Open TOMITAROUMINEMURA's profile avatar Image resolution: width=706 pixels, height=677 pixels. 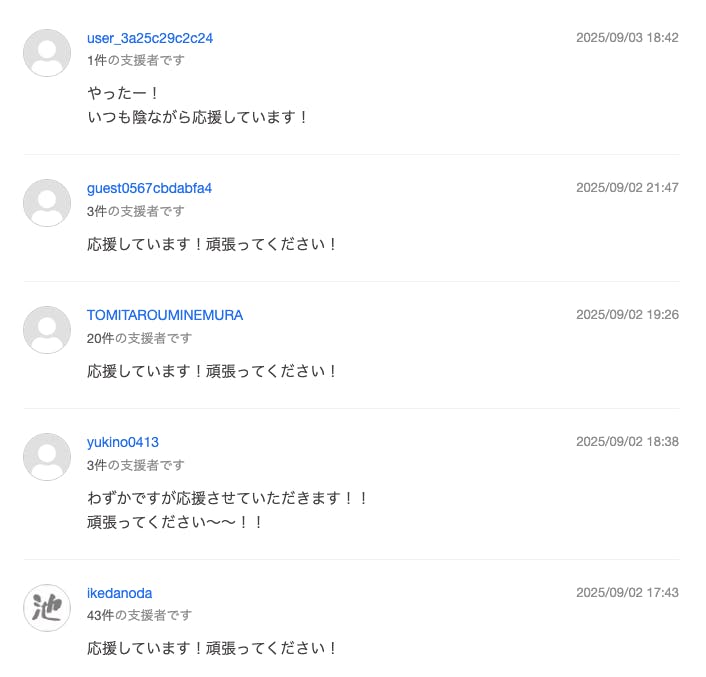[x=47, y=330]
